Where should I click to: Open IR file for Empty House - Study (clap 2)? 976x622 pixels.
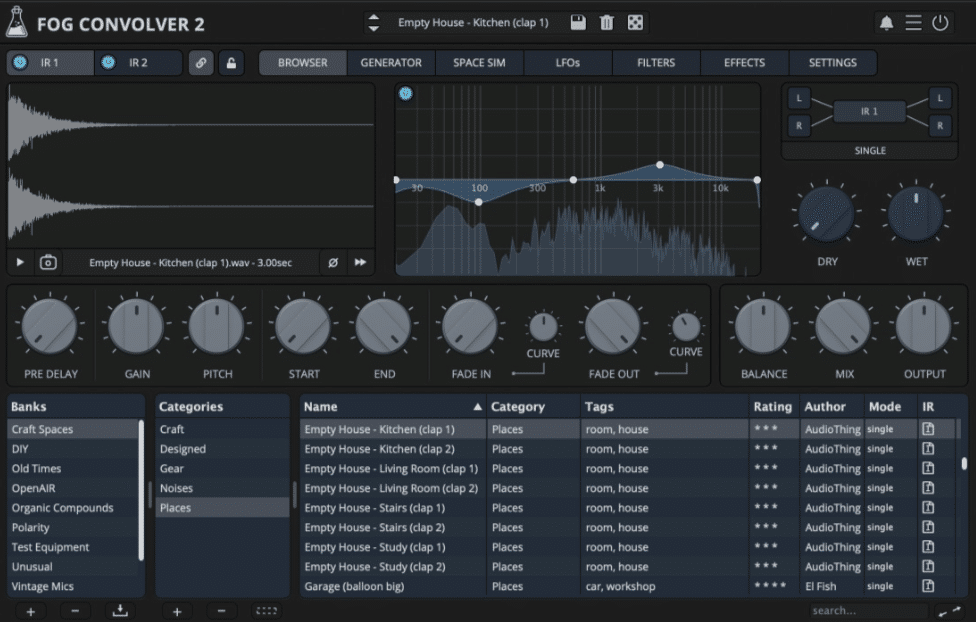click(928, 566)
